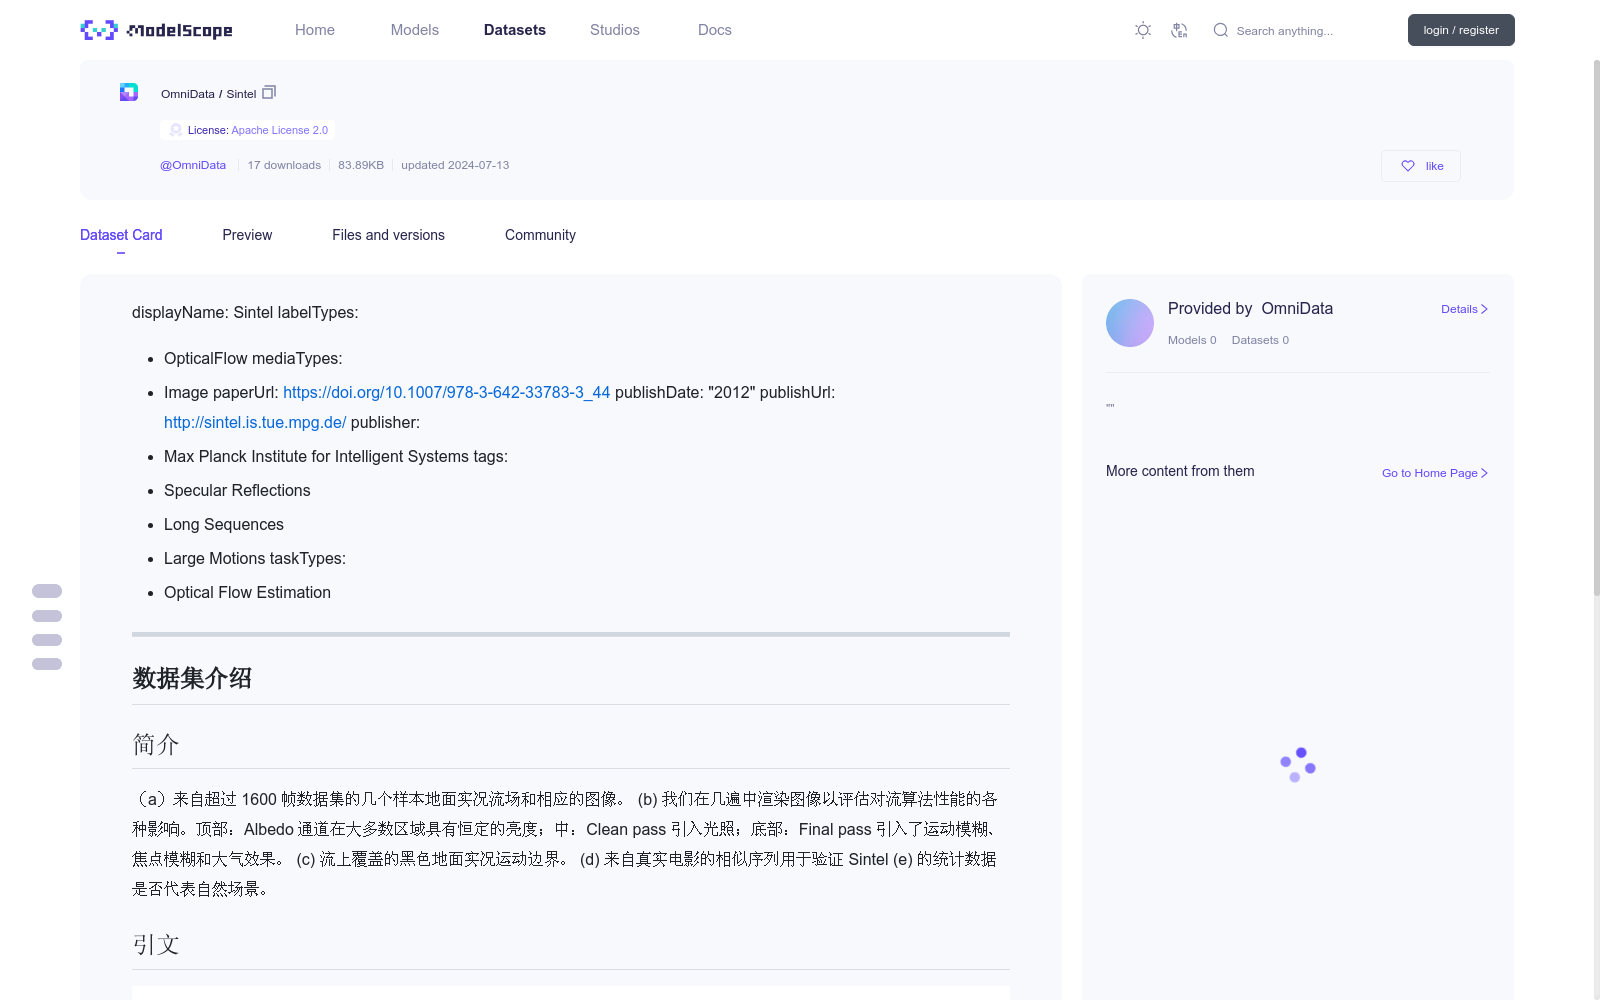The image size is (1600, 1000).
Task: Click the updated 2024-07-13 text
Action: coord(455,165)
